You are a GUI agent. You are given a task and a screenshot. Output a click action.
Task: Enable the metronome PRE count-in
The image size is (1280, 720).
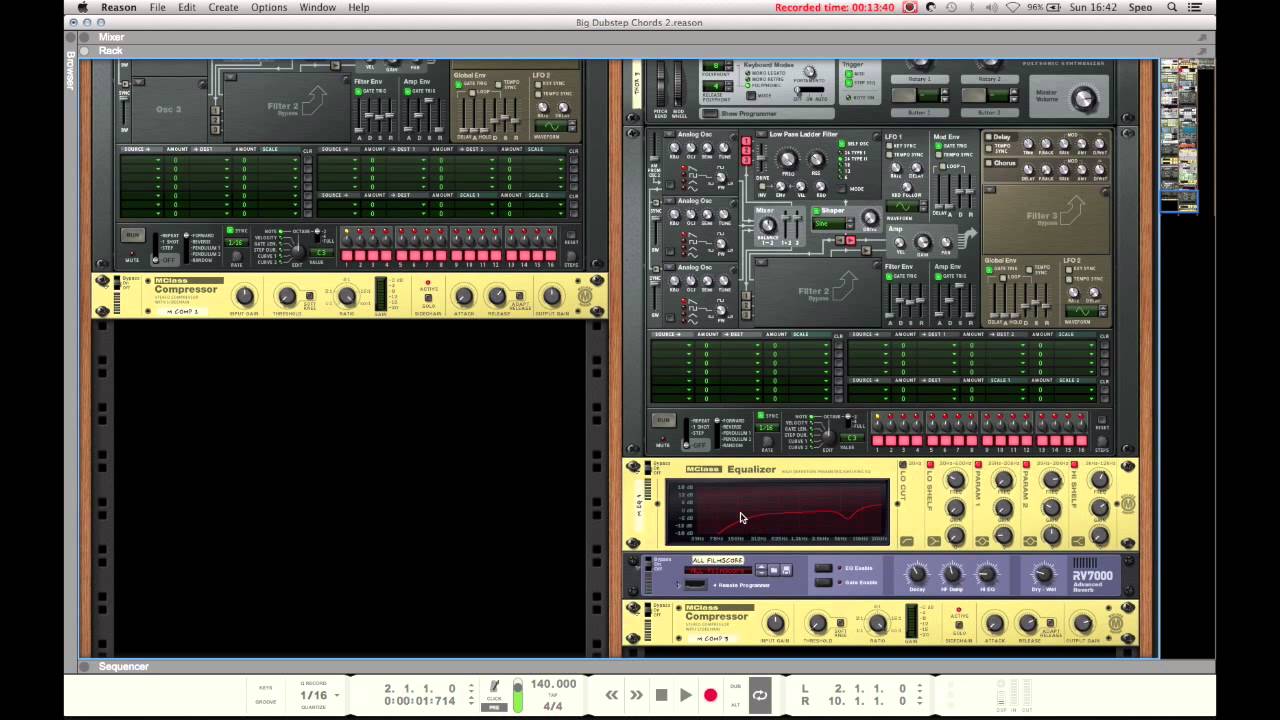click(494, 707)
